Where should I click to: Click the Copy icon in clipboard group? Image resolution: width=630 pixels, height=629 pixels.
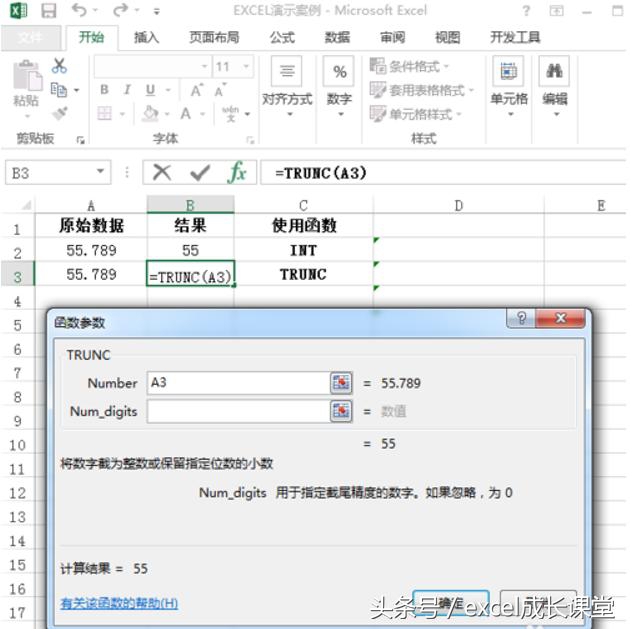[59, 90]
